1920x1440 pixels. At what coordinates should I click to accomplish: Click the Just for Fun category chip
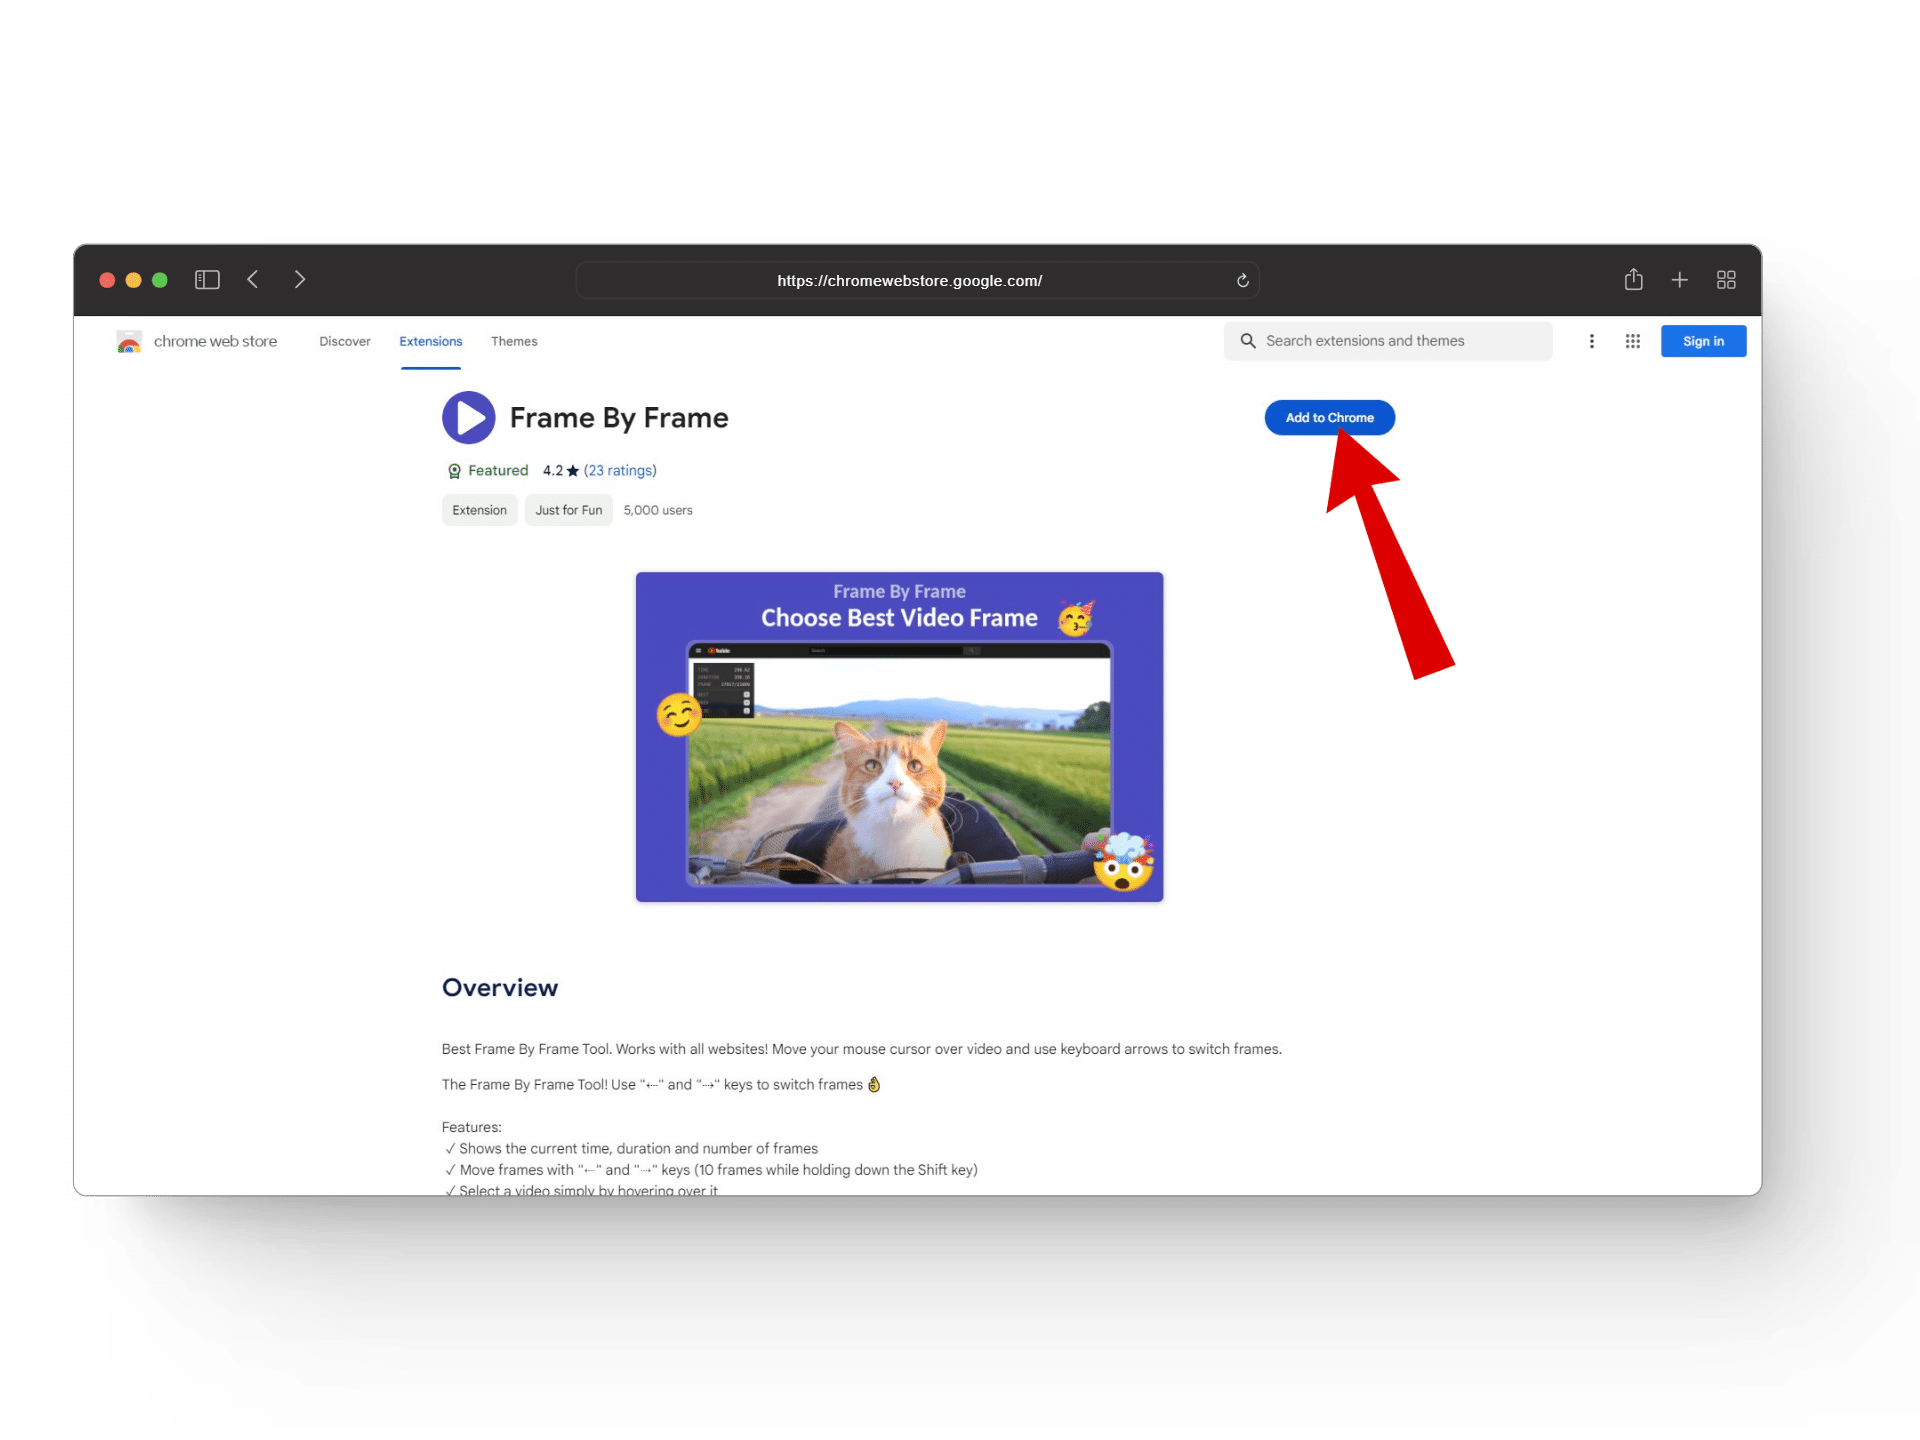tap(568, 511)
